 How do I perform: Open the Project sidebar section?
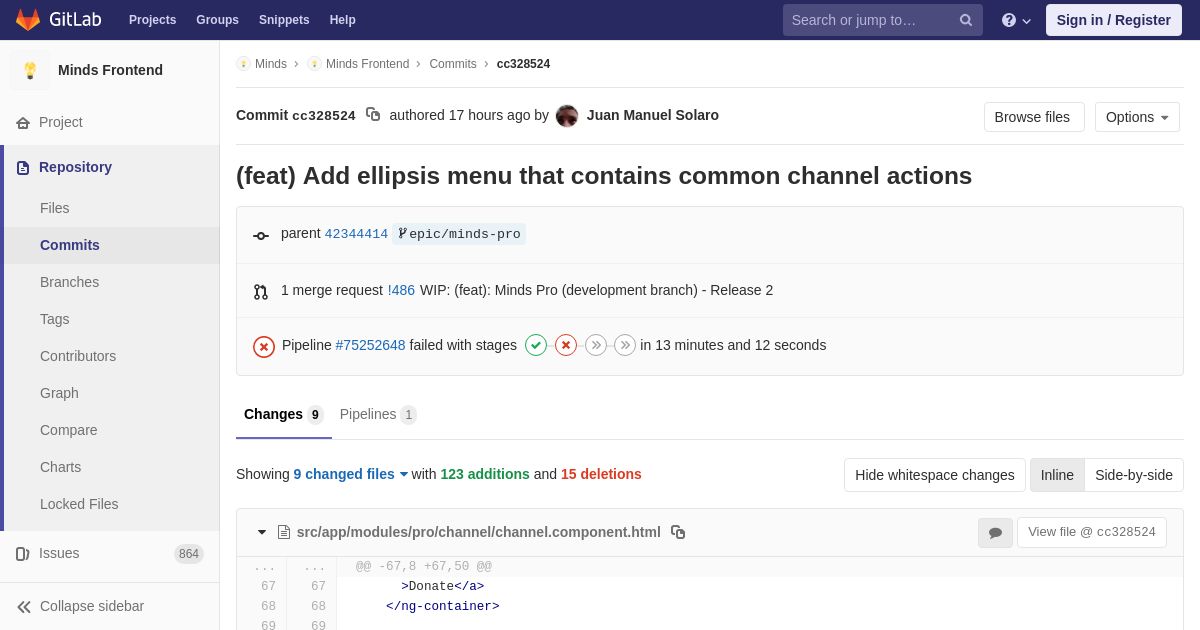[110, 122]
